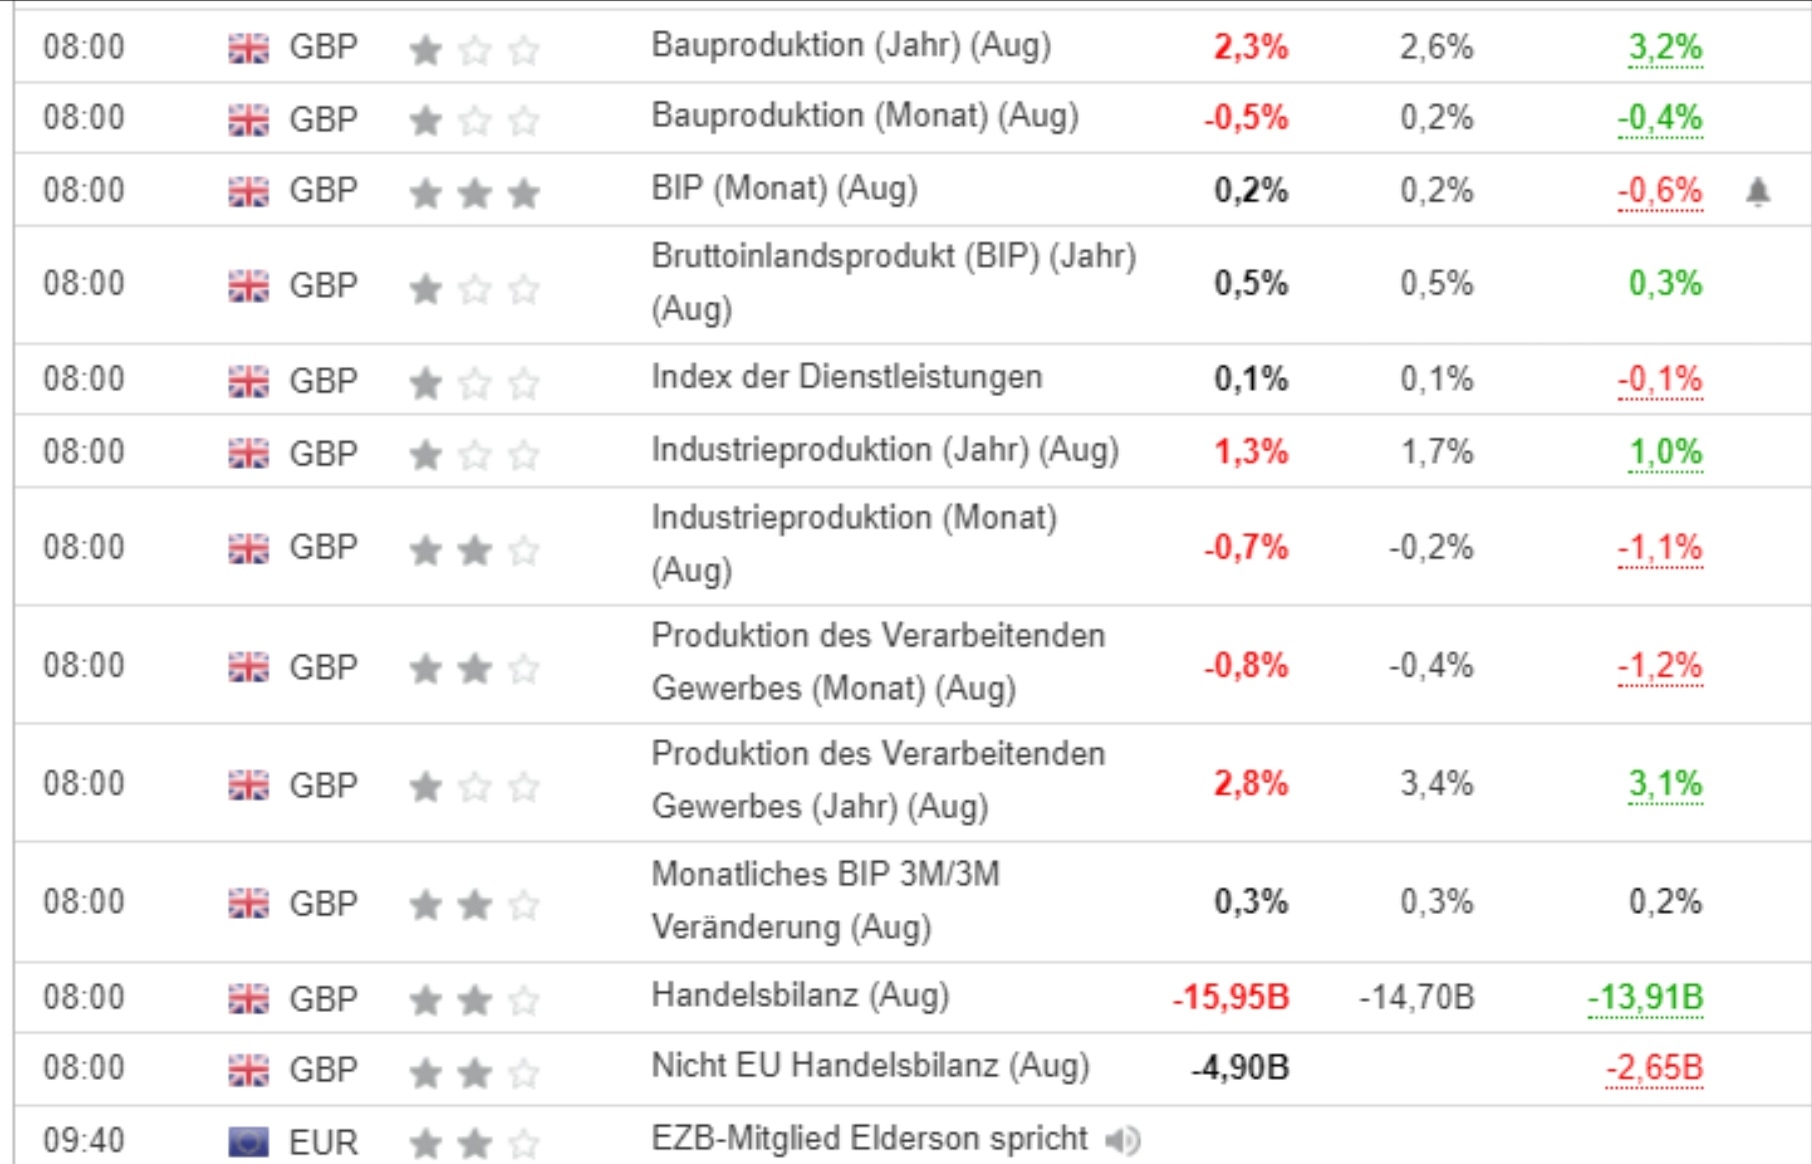Open Industrieproduktion (Jahr) (Aug) details

pos(884,451)
